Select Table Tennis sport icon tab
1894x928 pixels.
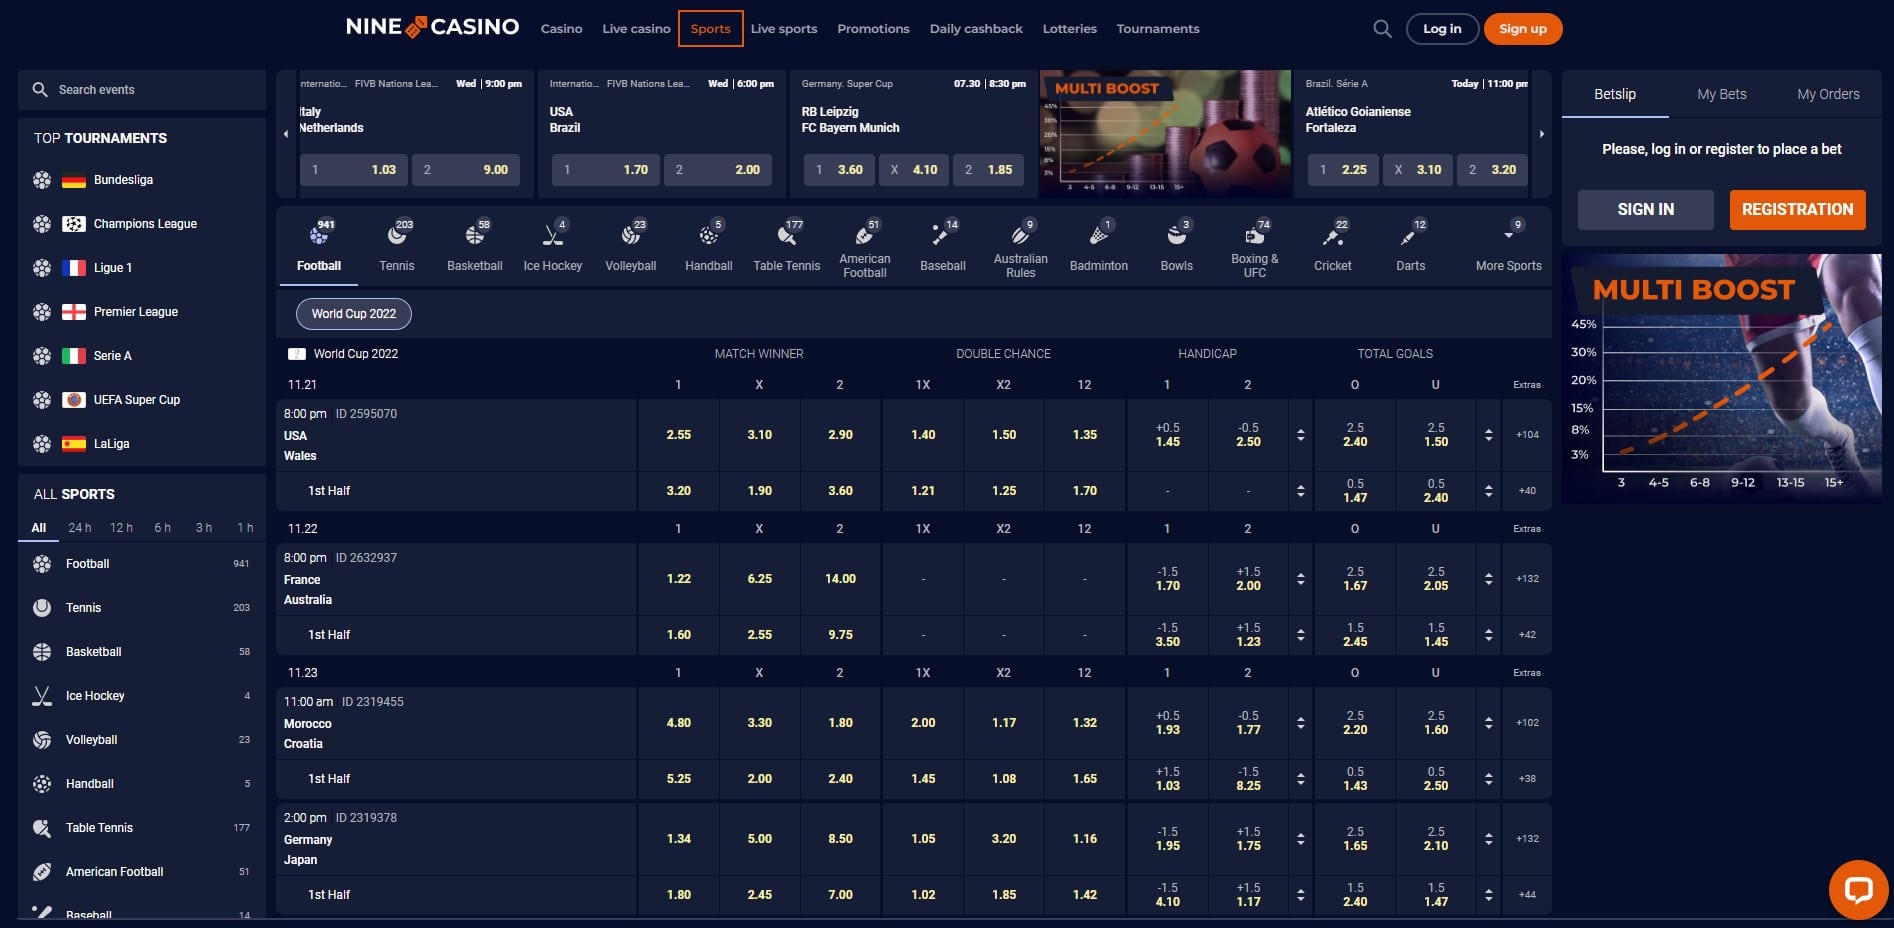787,246
